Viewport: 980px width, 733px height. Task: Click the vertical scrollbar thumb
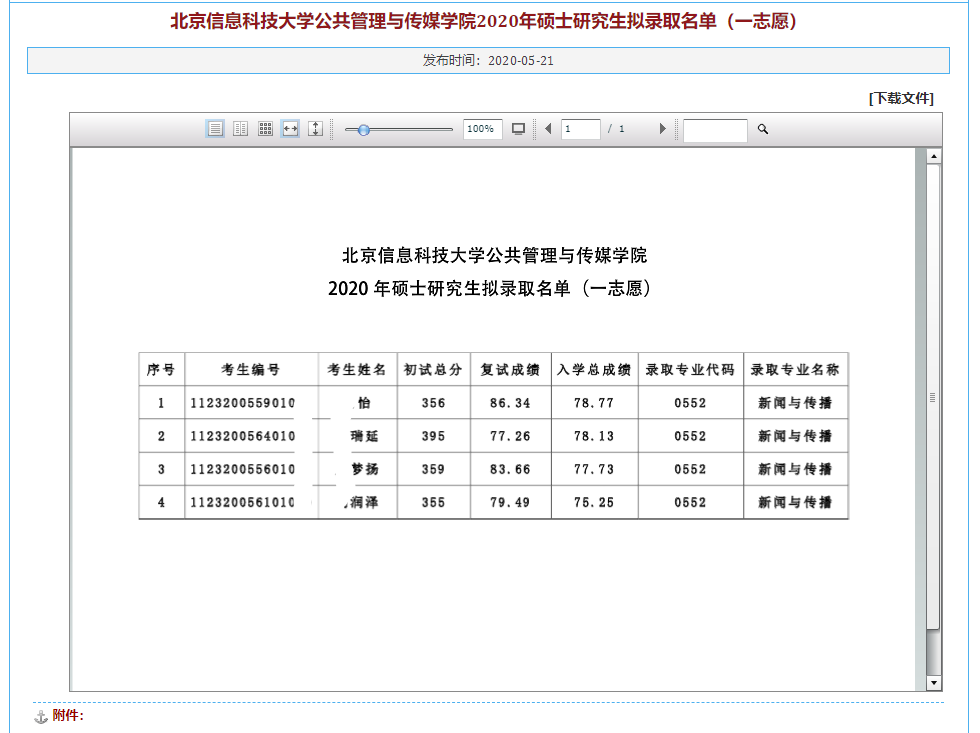[933, 396]
